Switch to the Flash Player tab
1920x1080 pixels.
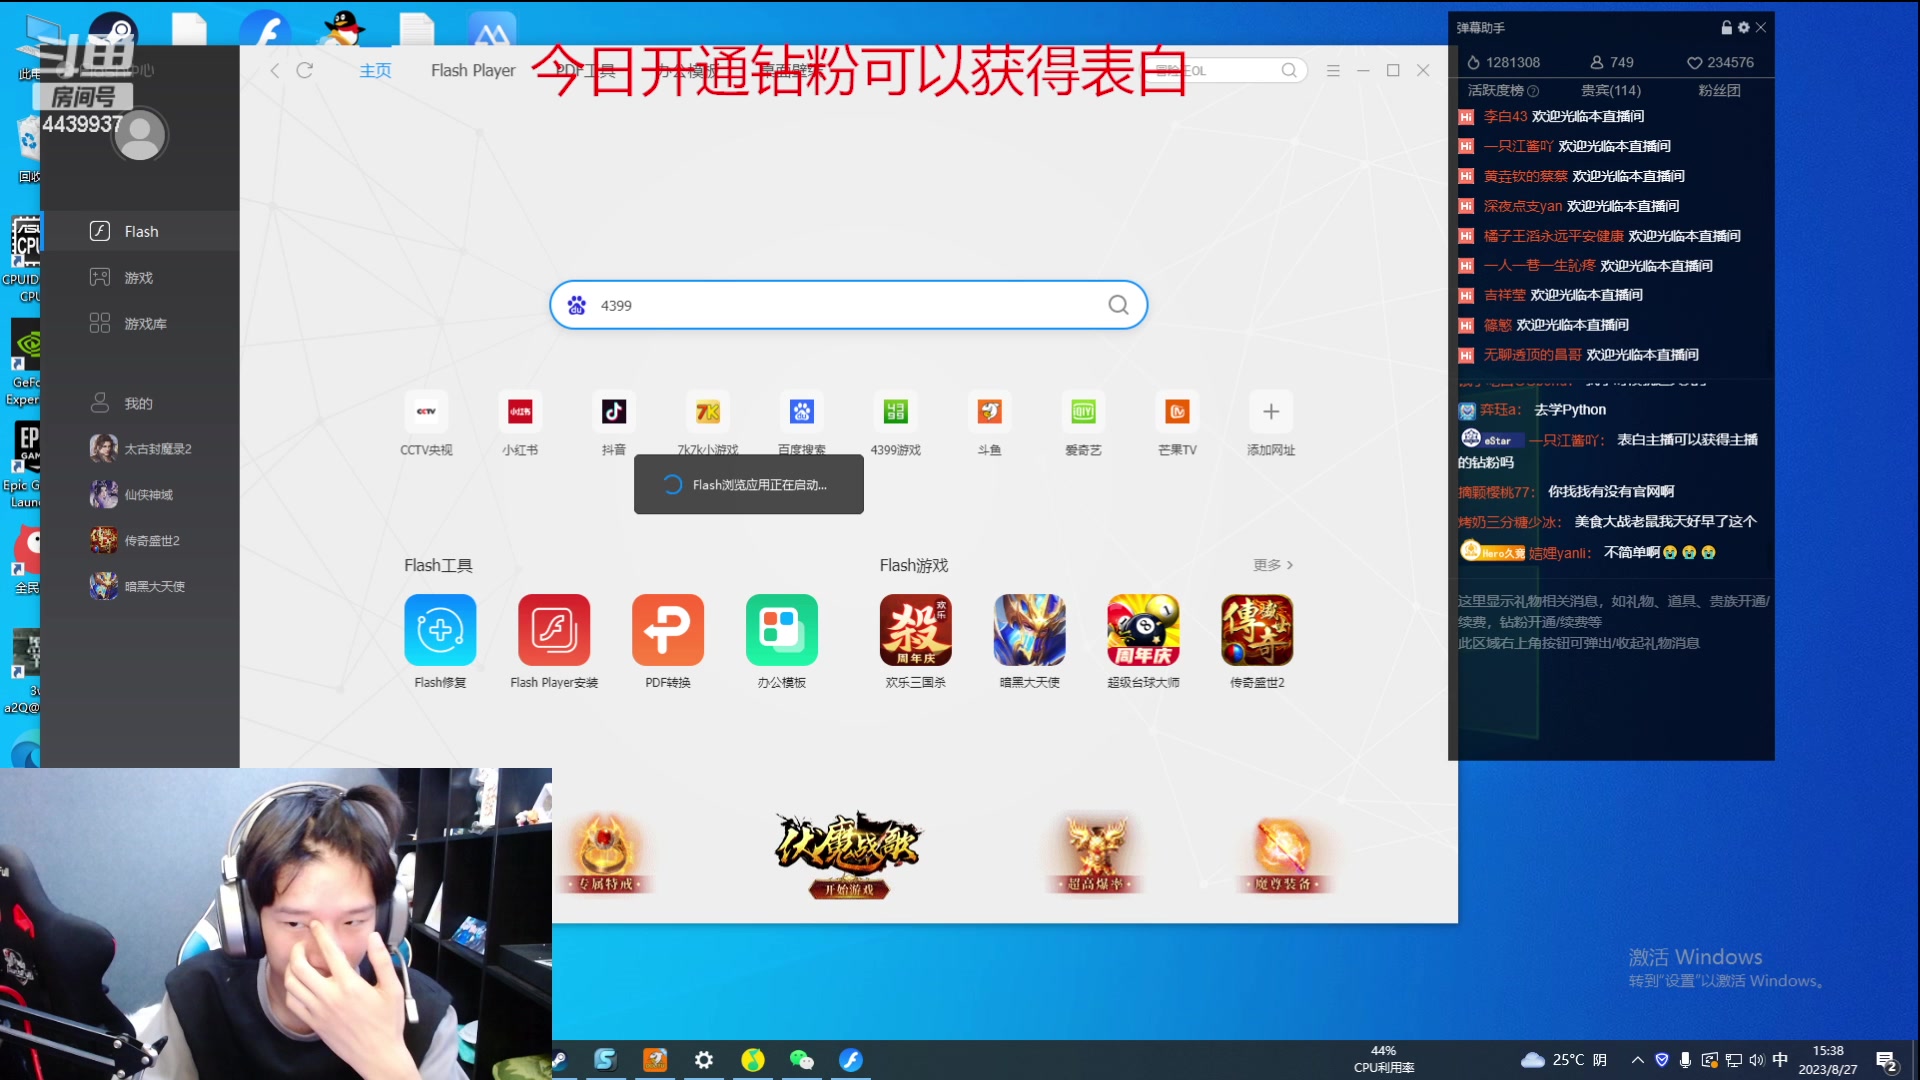(473, 70)
